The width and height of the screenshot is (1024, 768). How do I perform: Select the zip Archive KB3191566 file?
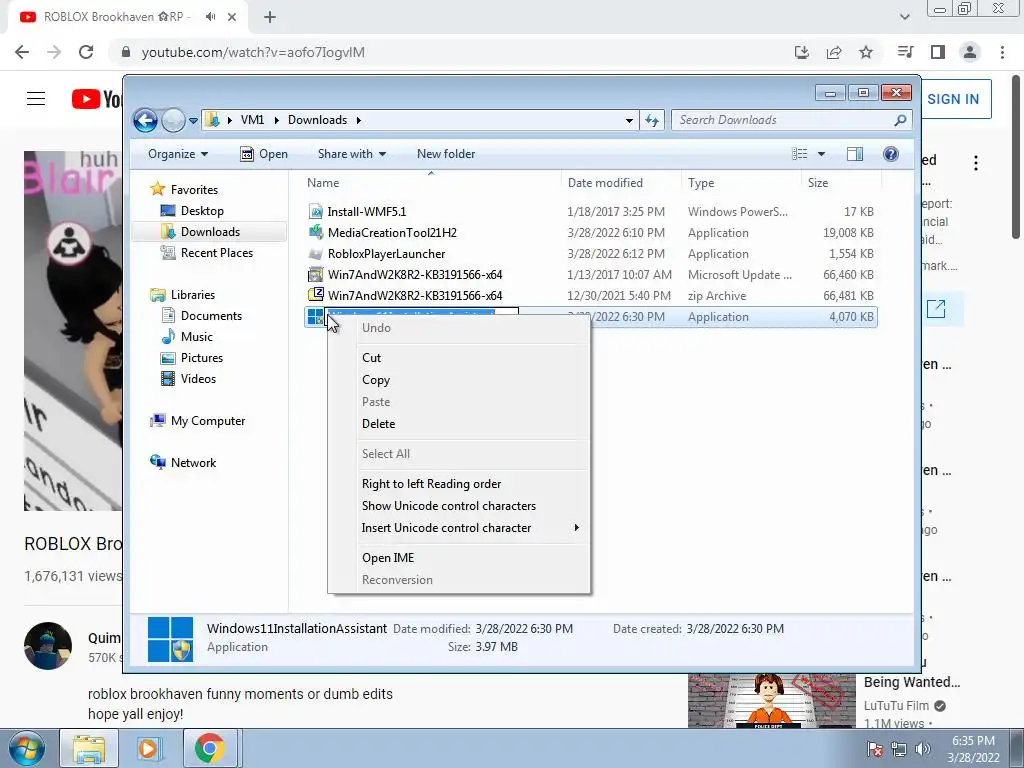click(590, 296)
